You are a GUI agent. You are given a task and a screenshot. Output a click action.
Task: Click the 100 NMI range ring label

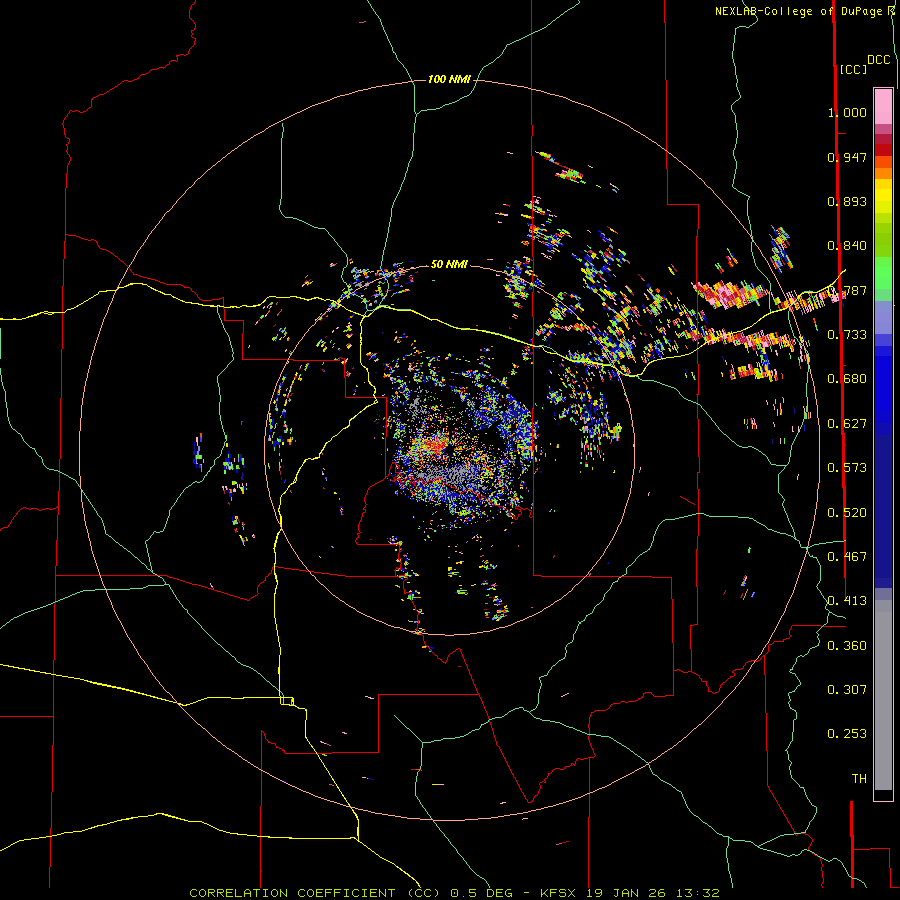click(449, 79)
